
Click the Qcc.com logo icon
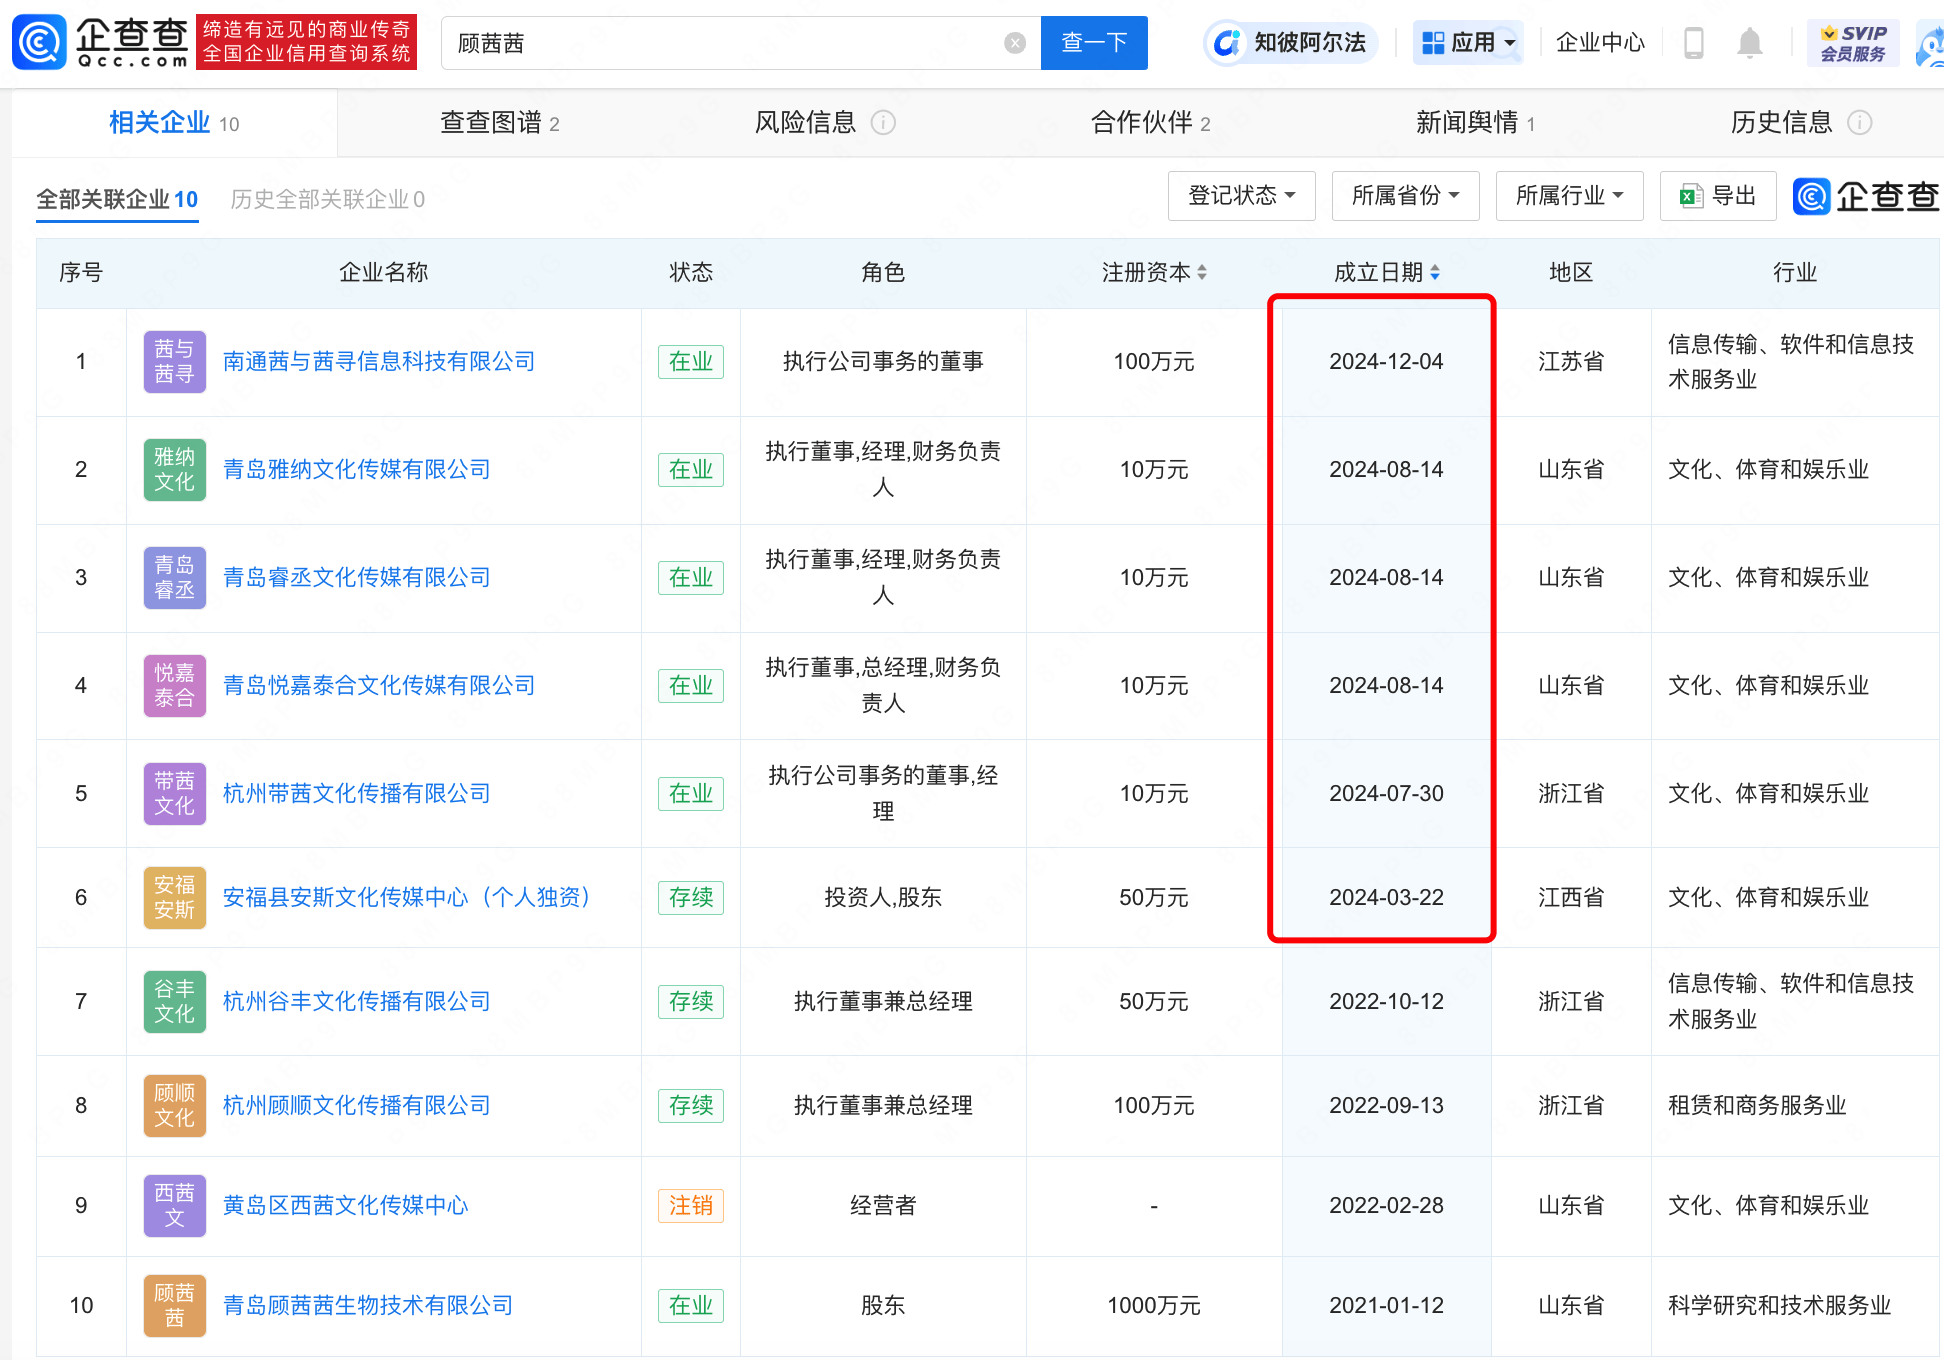click(x=39, y=43)
